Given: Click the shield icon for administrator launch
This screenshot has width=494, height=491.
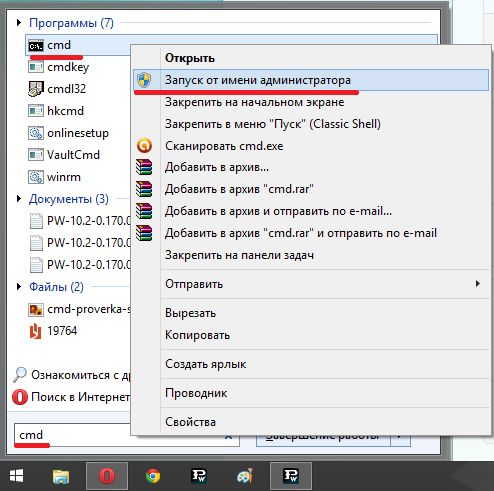Looking at the screenshot, I should coord(144,80).
